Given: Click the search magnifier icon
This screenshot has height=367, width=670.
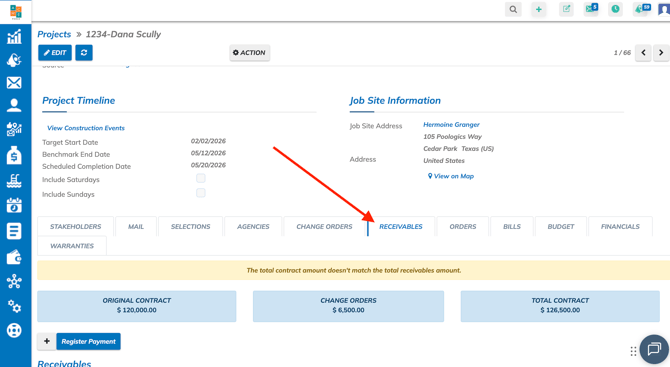Looking at the screenshot, I should [513, 9].
